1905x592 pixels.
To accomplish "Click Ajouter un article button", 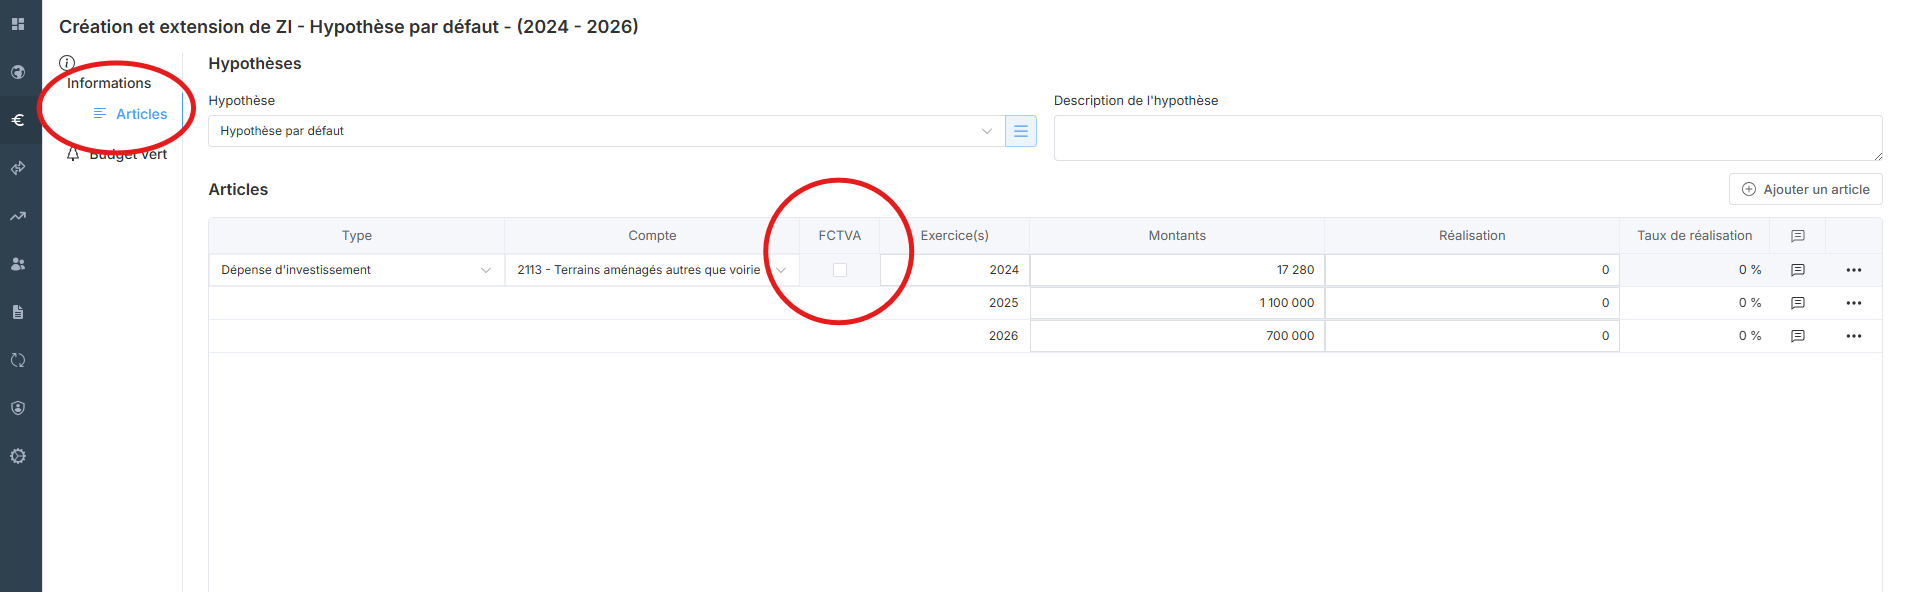I will [x=1805, y=189].
